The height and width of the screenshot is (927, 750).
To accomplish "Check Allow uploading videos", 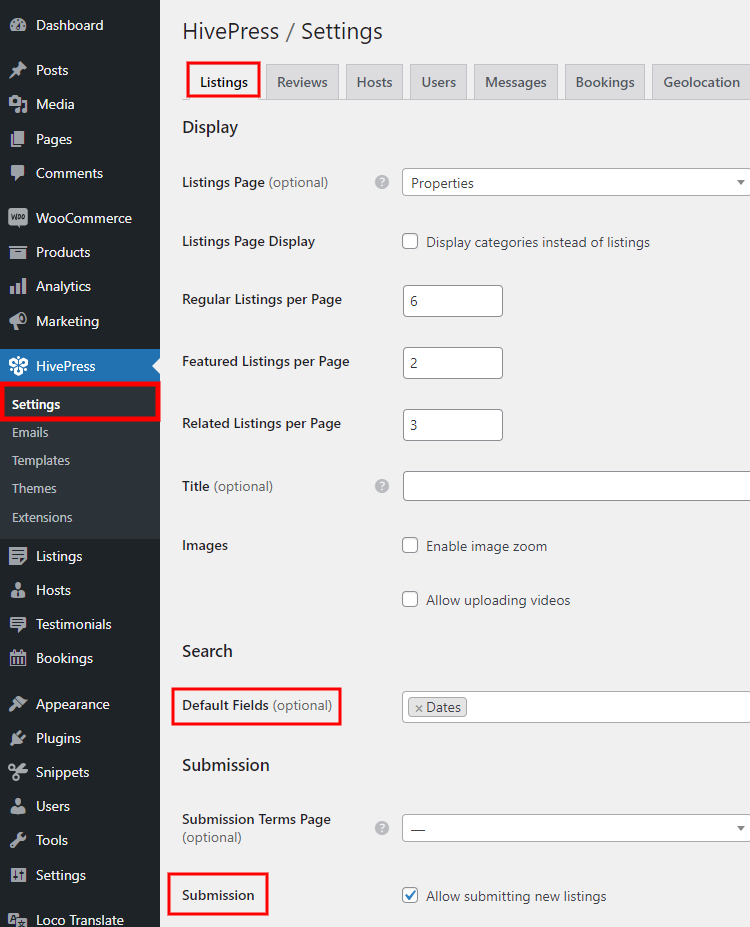I will click(410, 599).
